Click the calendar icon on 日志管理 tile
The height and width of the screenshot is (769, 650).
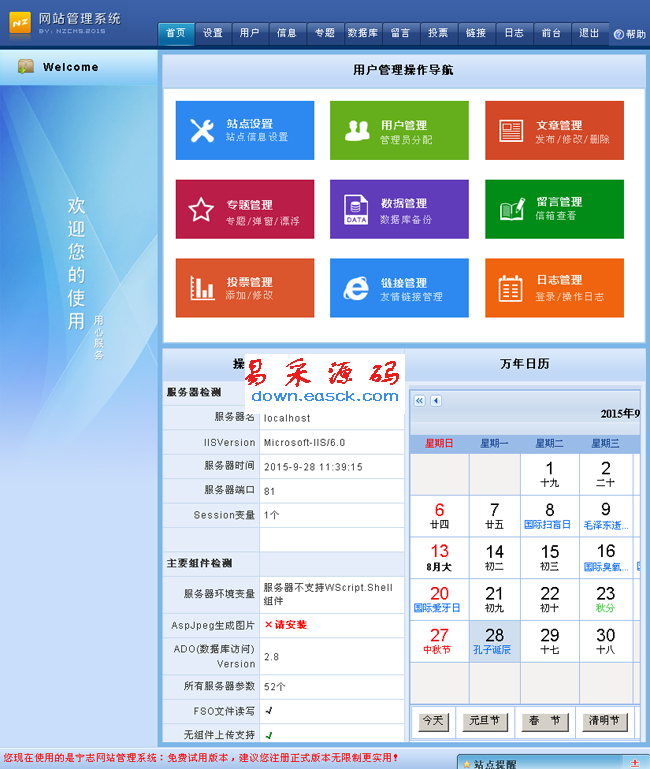tap(511, 288)
